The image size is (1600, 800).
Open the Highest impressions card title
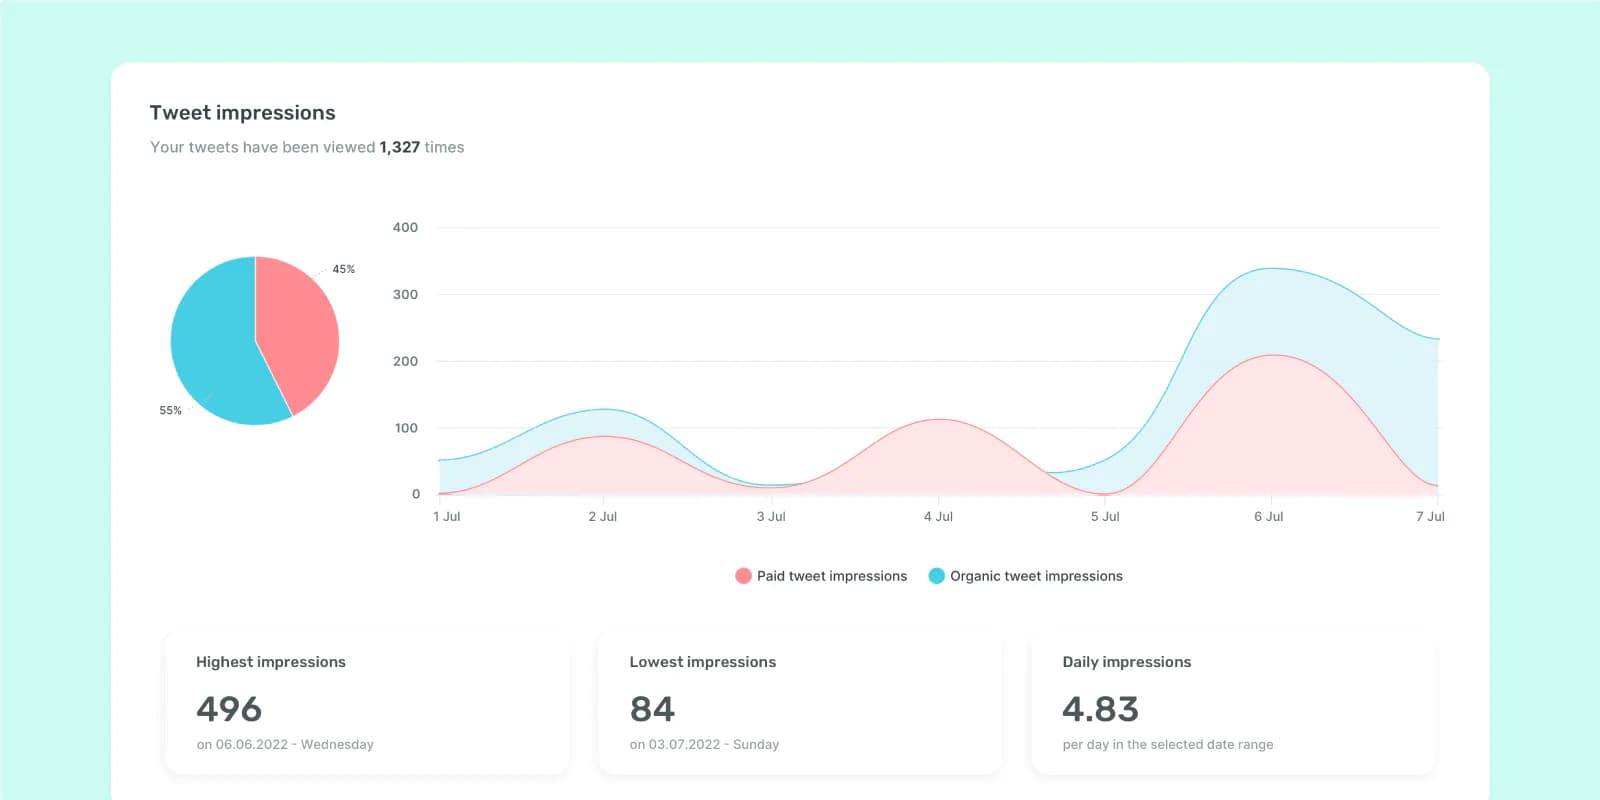tap(271, 662)
